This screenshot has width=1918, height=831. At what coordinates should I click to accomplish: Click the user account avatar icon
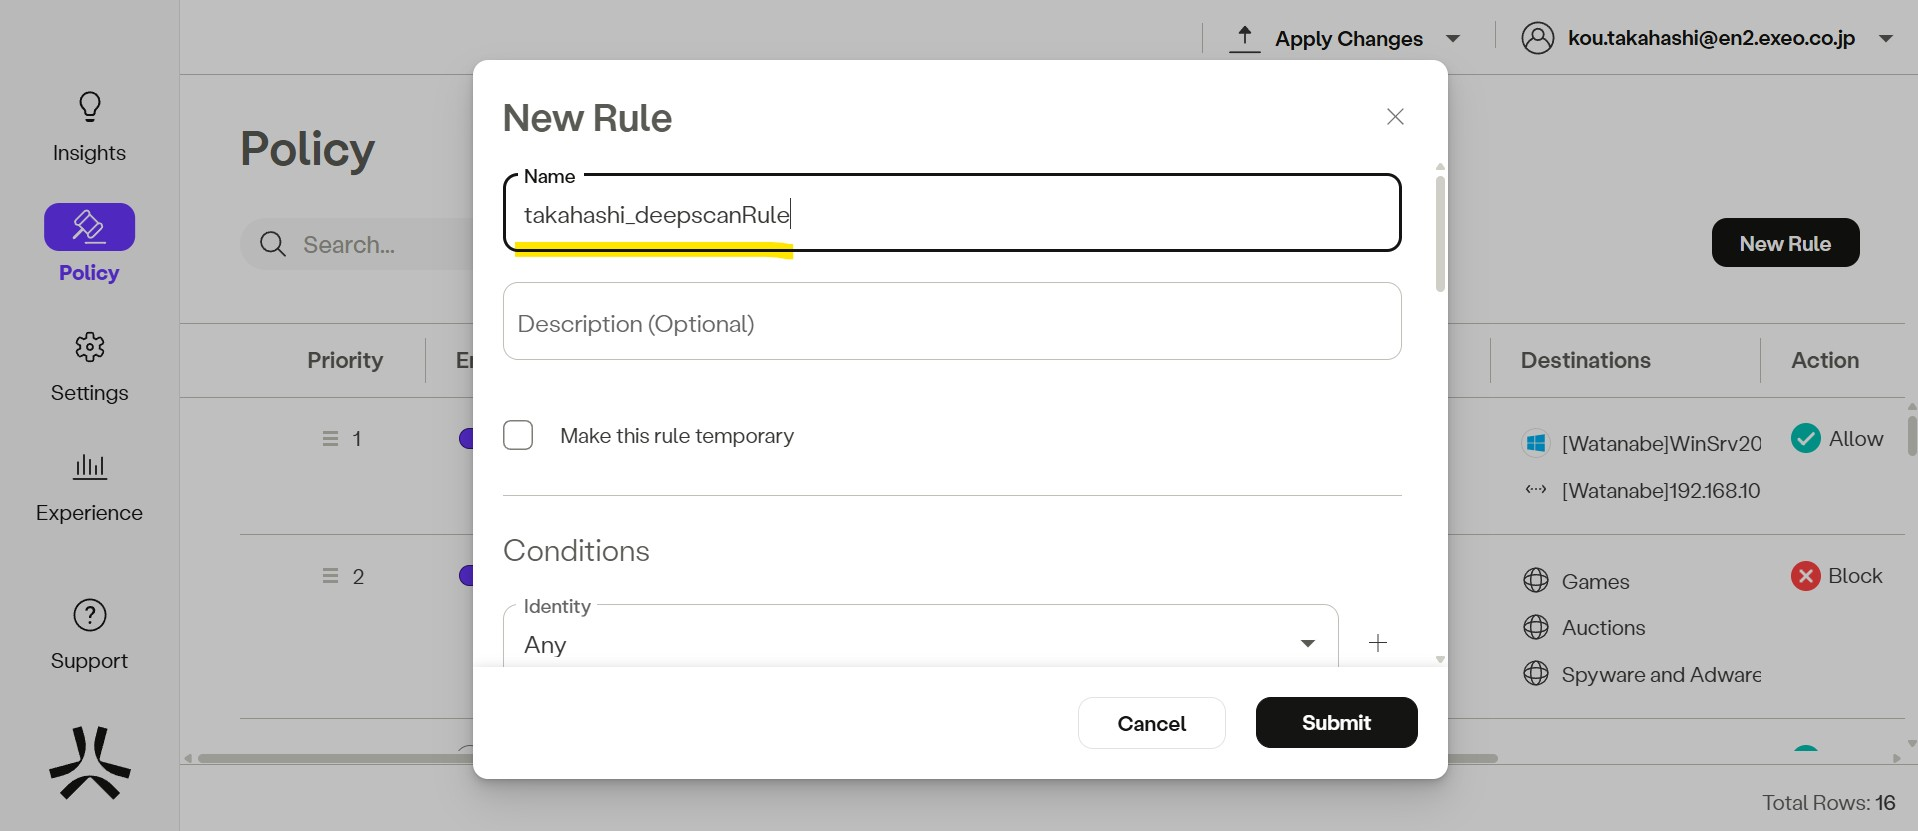point(1537,38)
